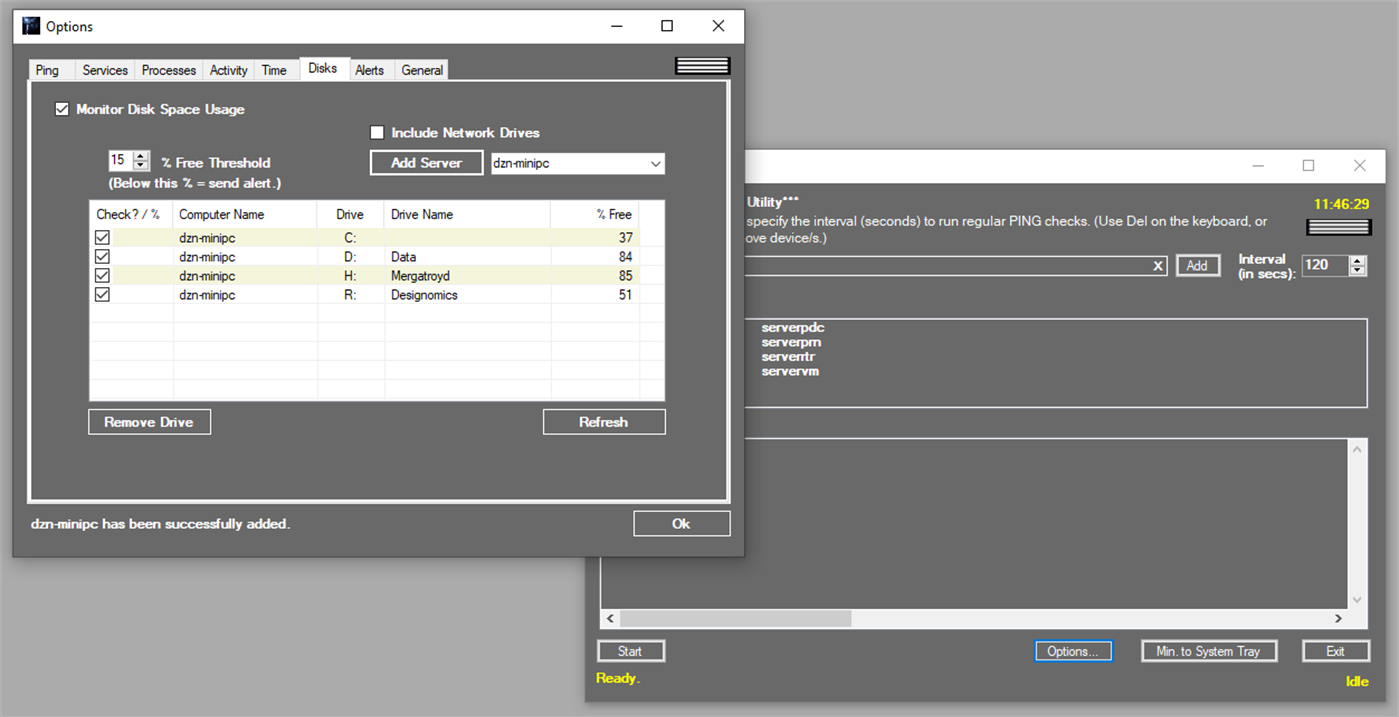
Task: Click the striped bar icon in Options
Action: click(x=703, y=66)
